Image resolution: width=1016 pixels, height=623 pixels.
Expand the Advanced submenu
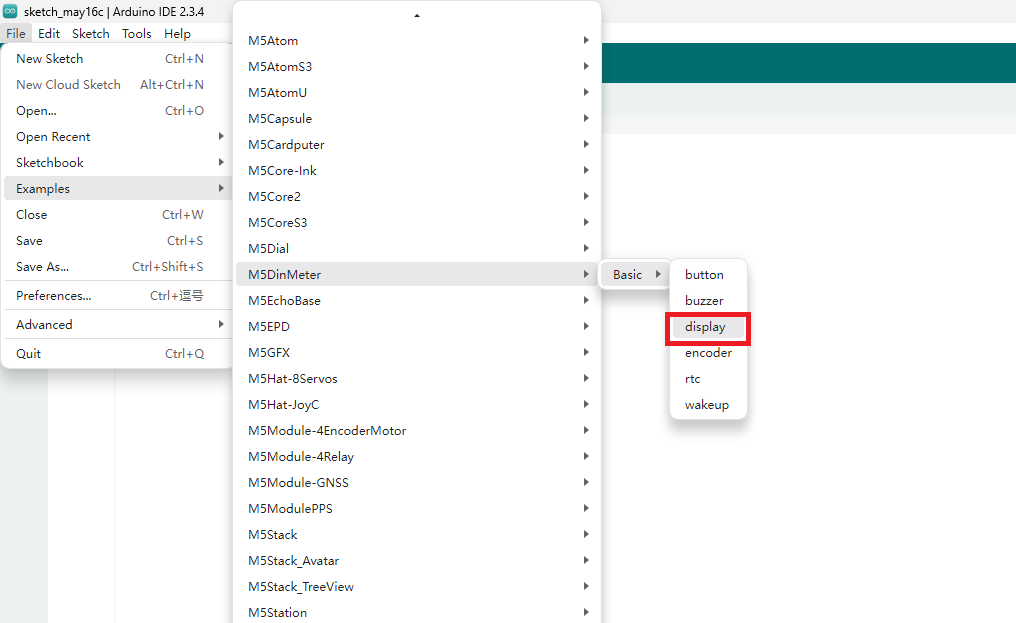click(x=117, y=324)
